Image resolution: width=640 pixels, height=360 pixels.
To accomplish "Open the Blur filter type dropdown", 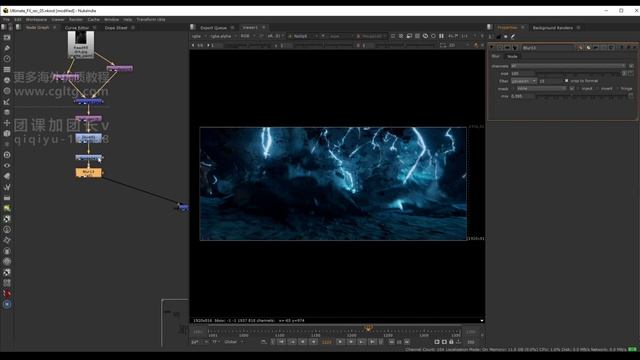I will (524, 81).
